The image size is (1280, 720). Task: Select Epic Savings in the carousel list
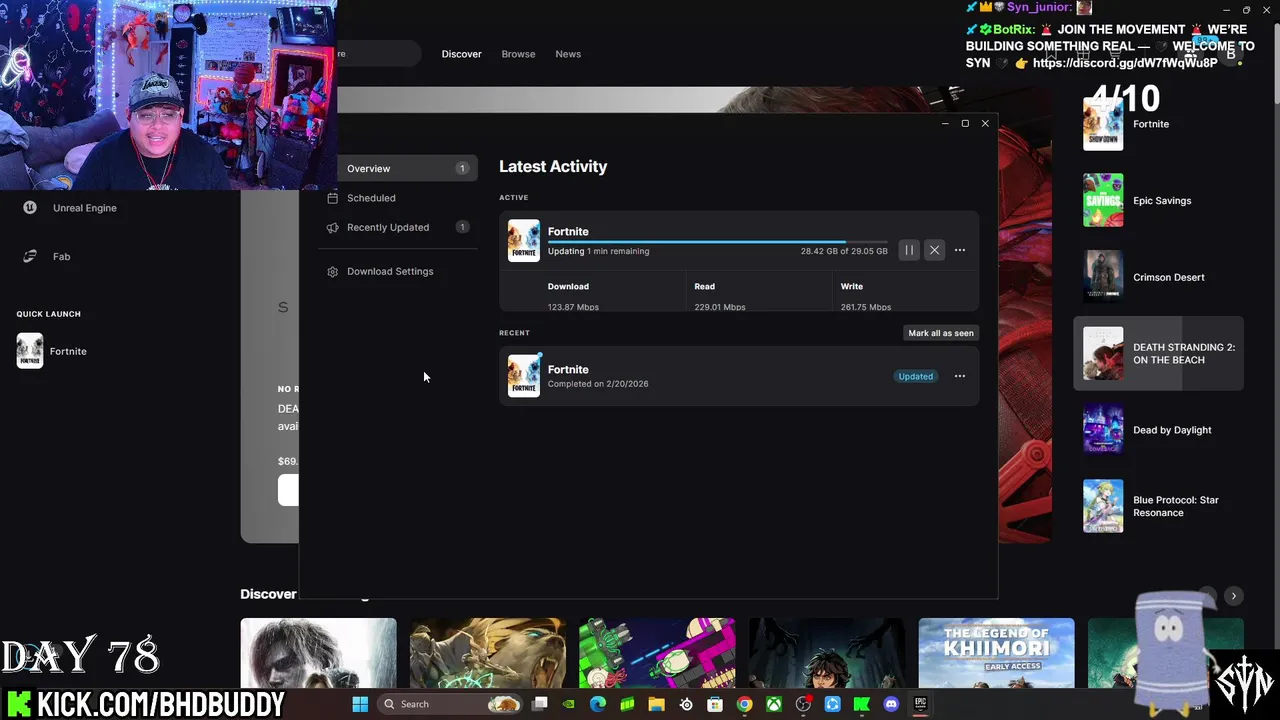pyautogui.click(x=1158, y=200)
